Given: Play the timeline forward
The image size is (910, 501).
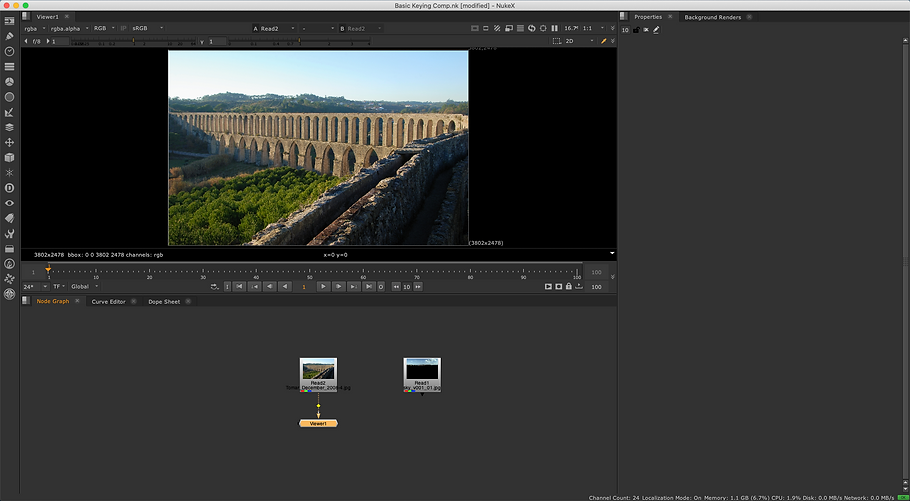Looking at the screenshot, I should coord(323,286).
